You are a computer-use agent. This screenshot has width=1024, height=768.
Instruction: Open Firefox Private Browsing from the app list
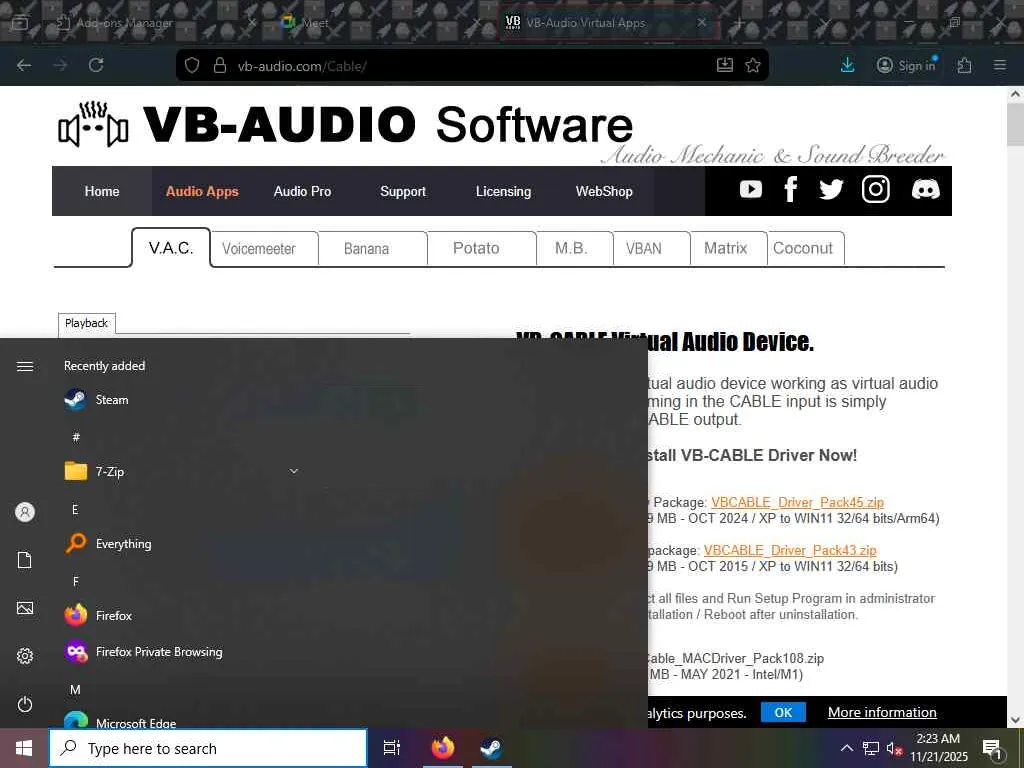coord(183,652)
